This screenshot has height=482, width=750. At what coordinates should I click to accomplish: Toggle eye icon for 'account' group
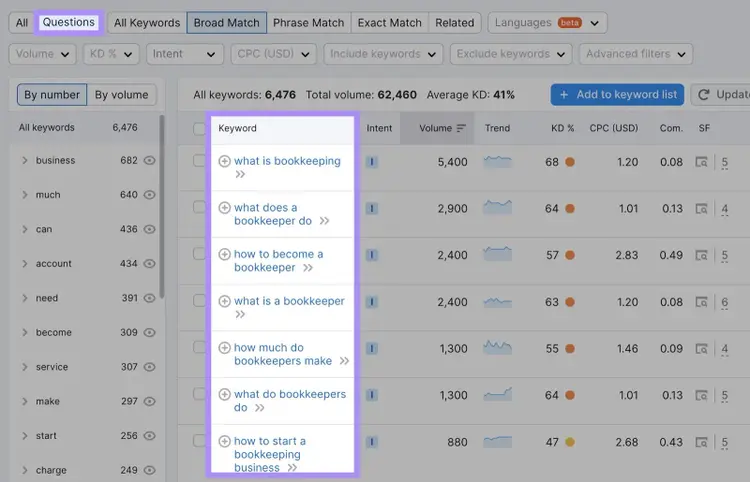tap(150, 263)
